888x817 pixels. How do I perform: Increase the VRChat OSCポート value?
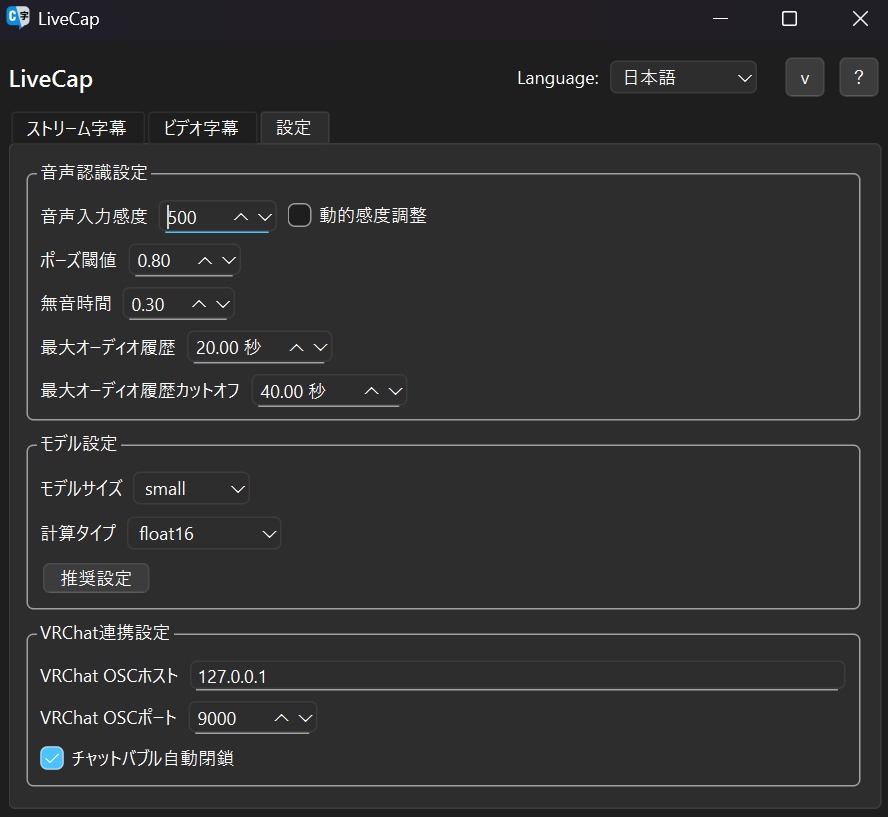pyautogui.click(x=282, y=717)
